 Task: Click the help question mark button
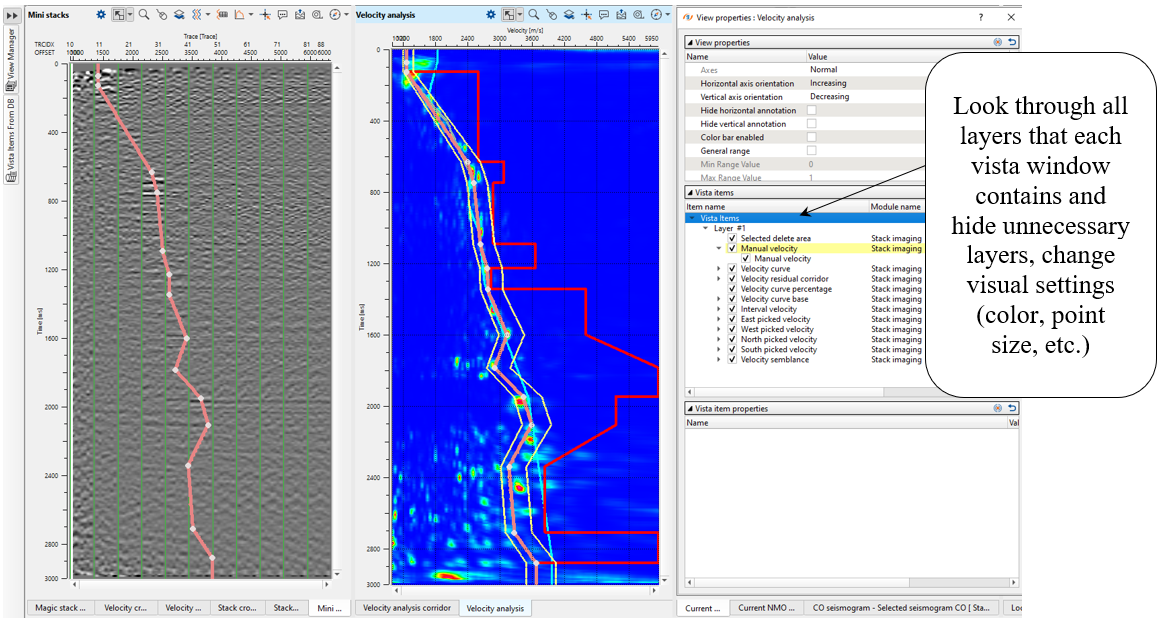coord(980,17)
